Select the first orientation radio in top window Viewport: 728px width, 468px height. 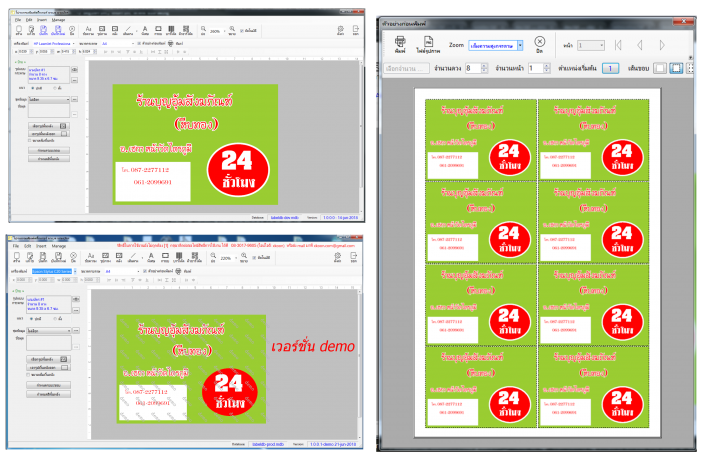click(x=32, y=88)
